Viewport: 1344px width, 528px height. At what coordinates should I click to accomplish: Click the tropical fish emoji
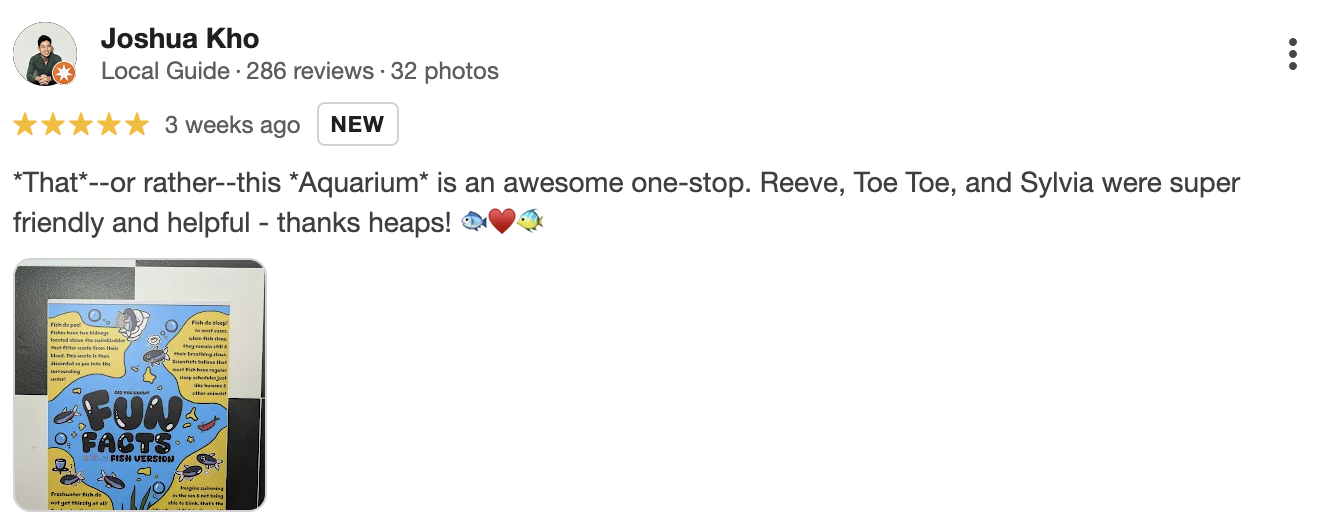click(530, 222)
